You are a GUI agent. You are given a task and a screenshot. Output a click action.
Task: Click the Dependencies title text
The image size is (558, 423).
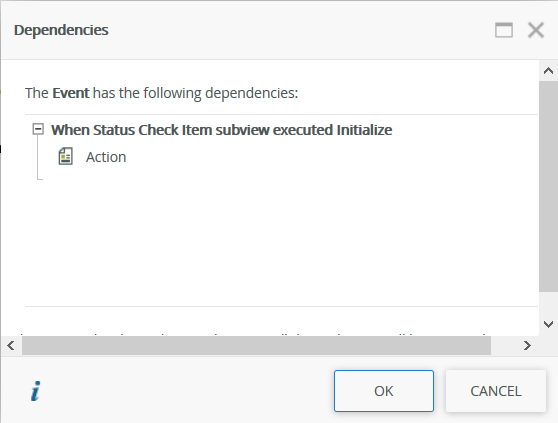pos(61,30)
